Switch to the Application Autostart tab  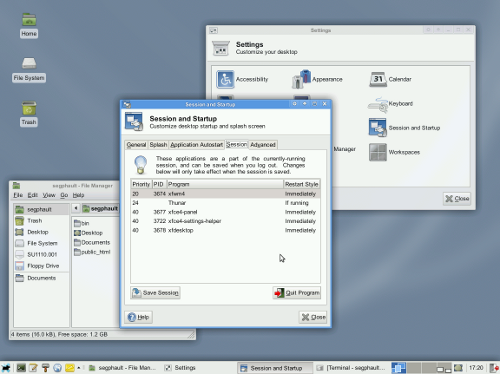(196, 145)
